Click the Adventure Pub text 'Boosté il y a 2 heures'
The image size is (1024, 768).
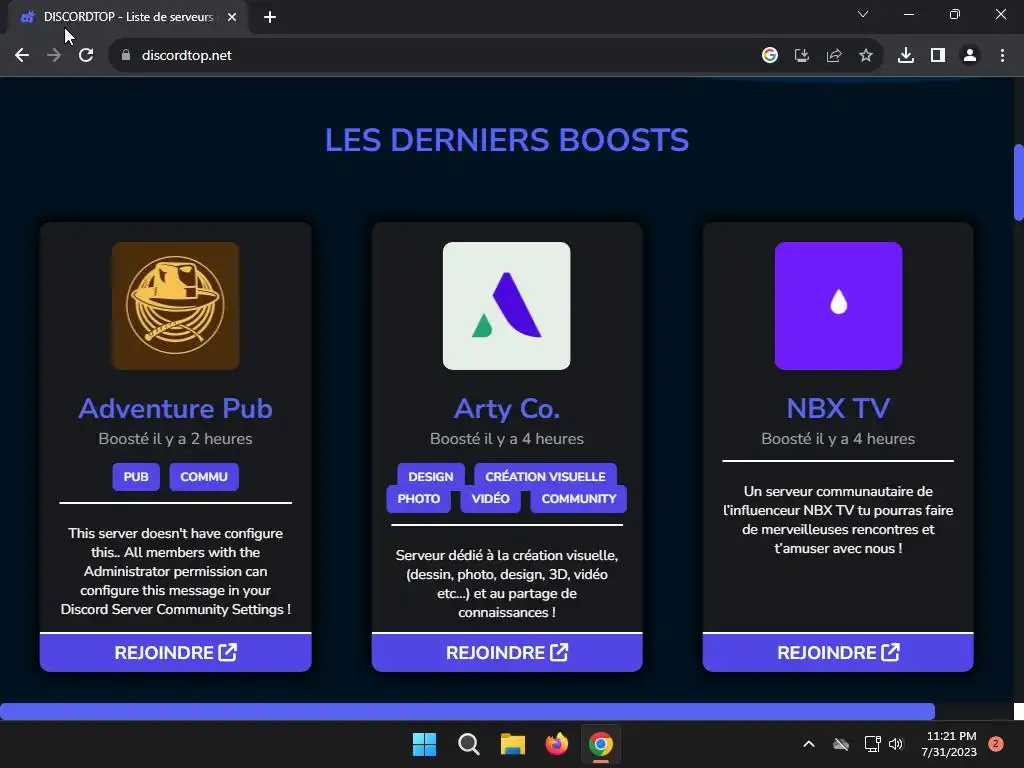pos(175,439)
